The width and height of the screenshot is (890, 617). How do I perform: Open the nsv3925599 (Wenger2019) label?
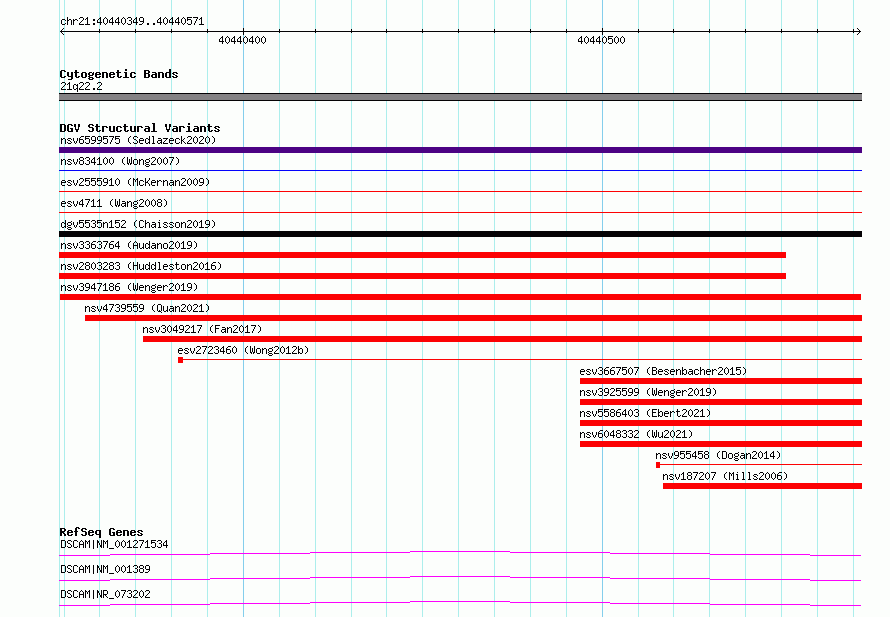point(648,392)
